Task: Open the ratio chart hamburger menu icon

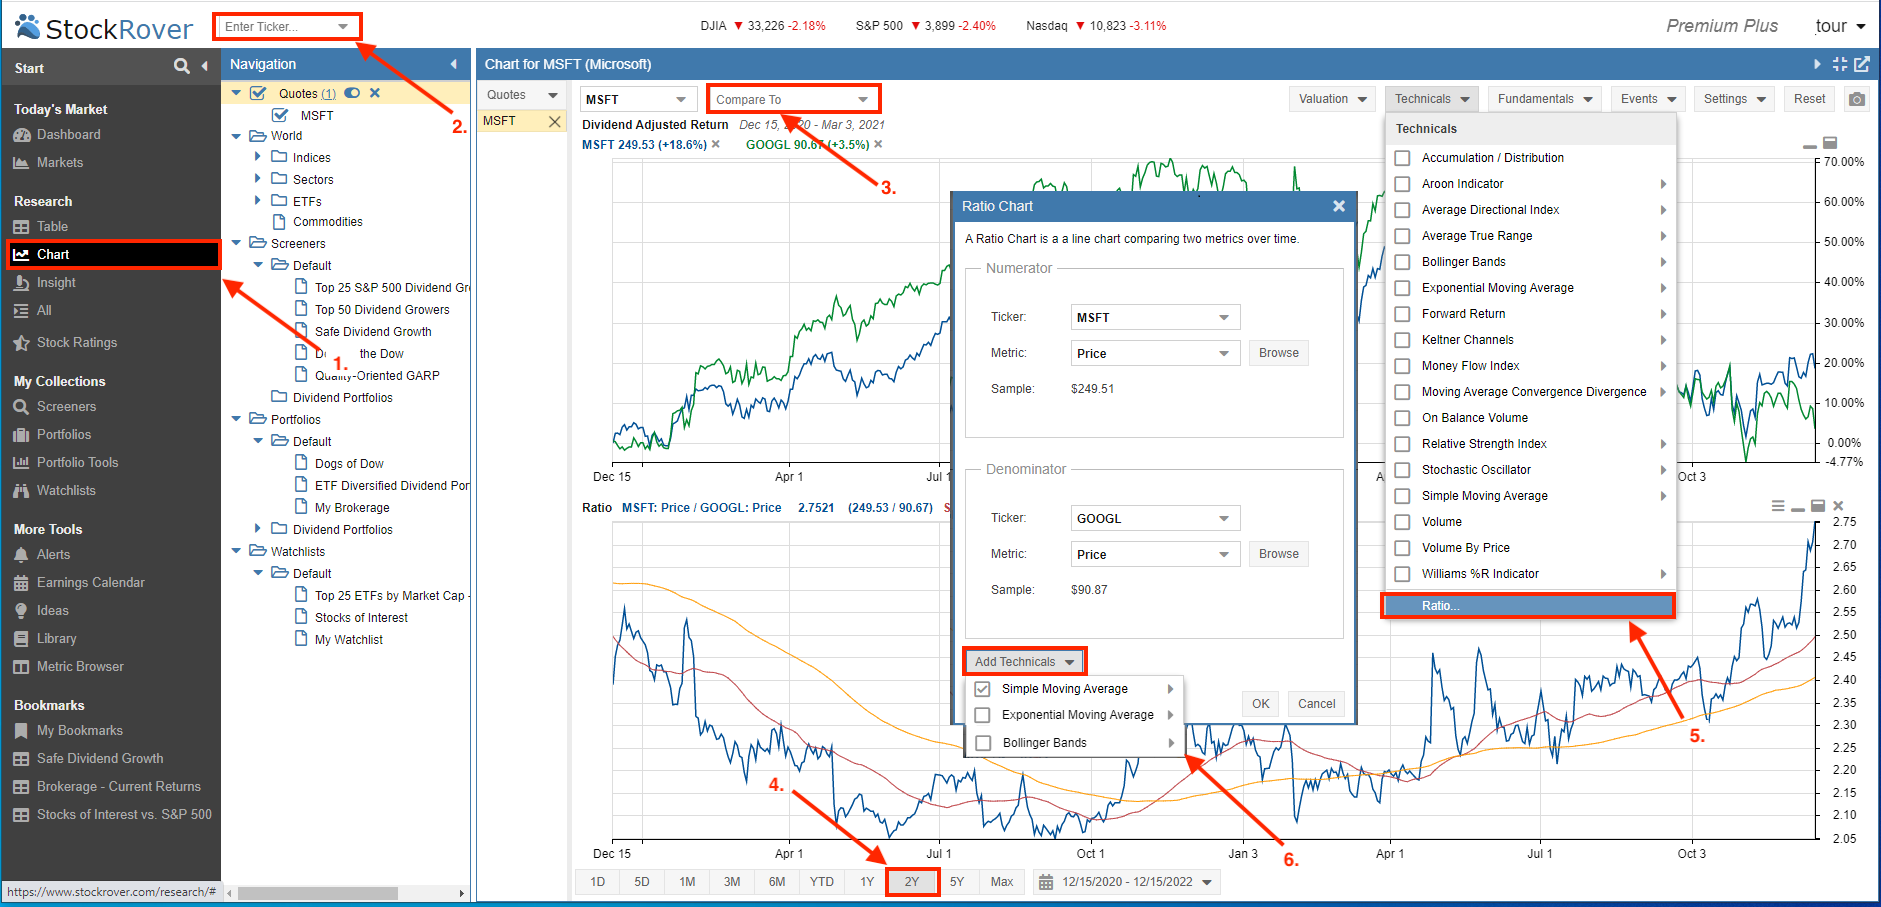Action: click(x=1778, y=506)
